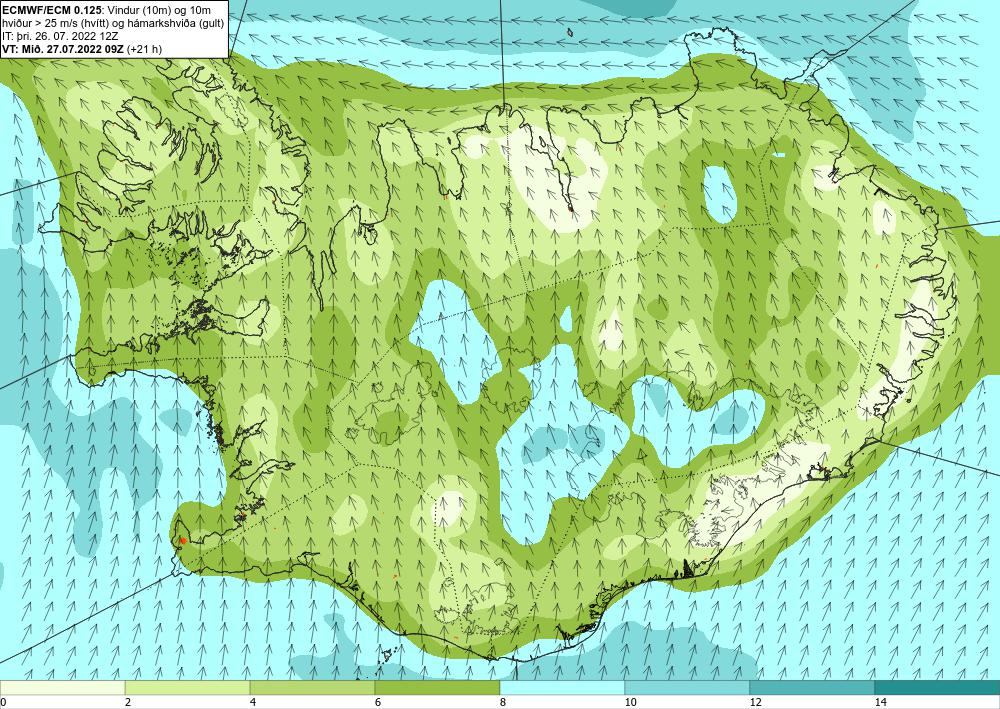Click the 8–10 m/s light cyan legend swatch
Screen dimensions: 1000x709
click(562, 687)
